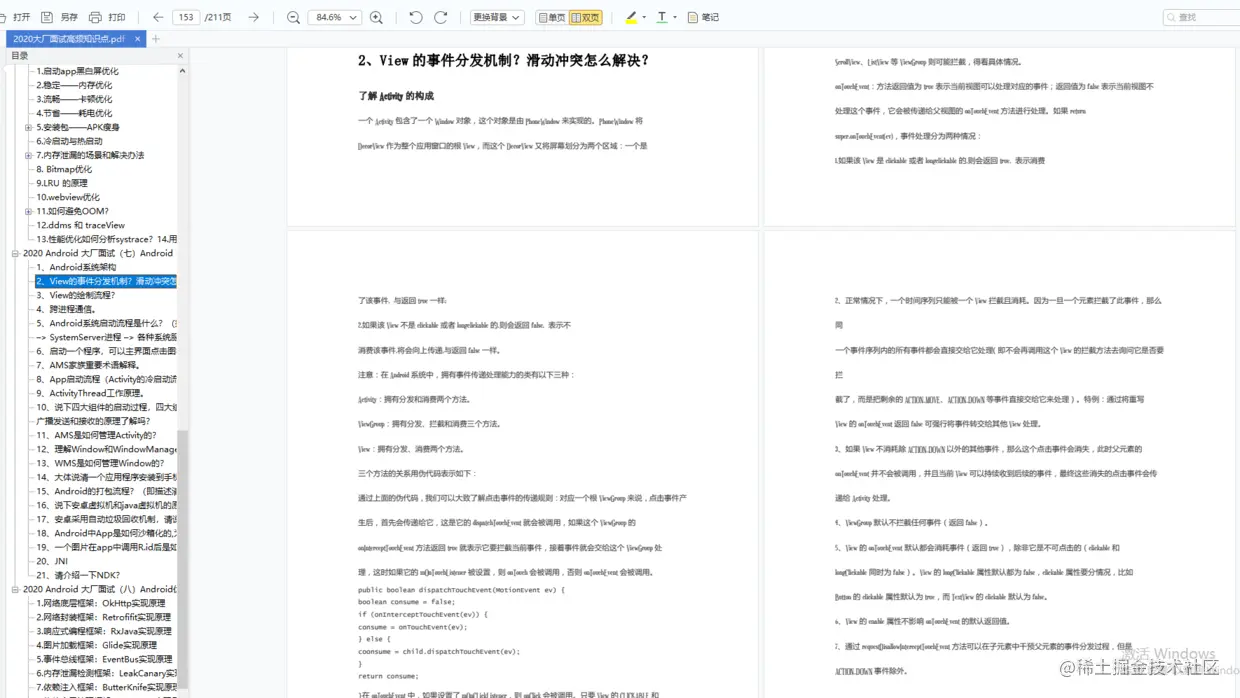This screenshot has width=1240, height=698.
Task: Select the green underline text tool
Action: [662, 17]
